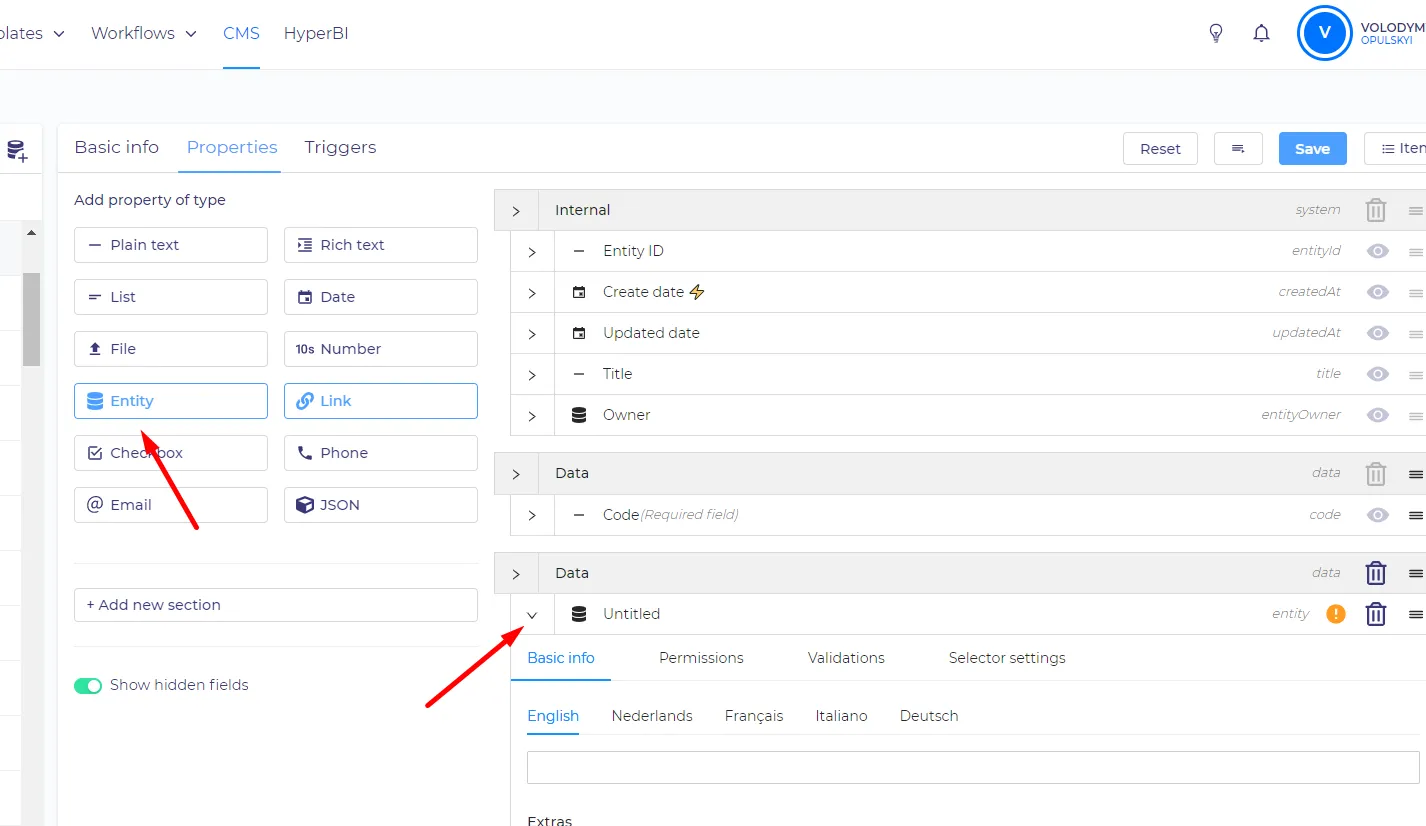Click the add database icon
Screen dimensions: 1426x826
click(x=17, y=151)
